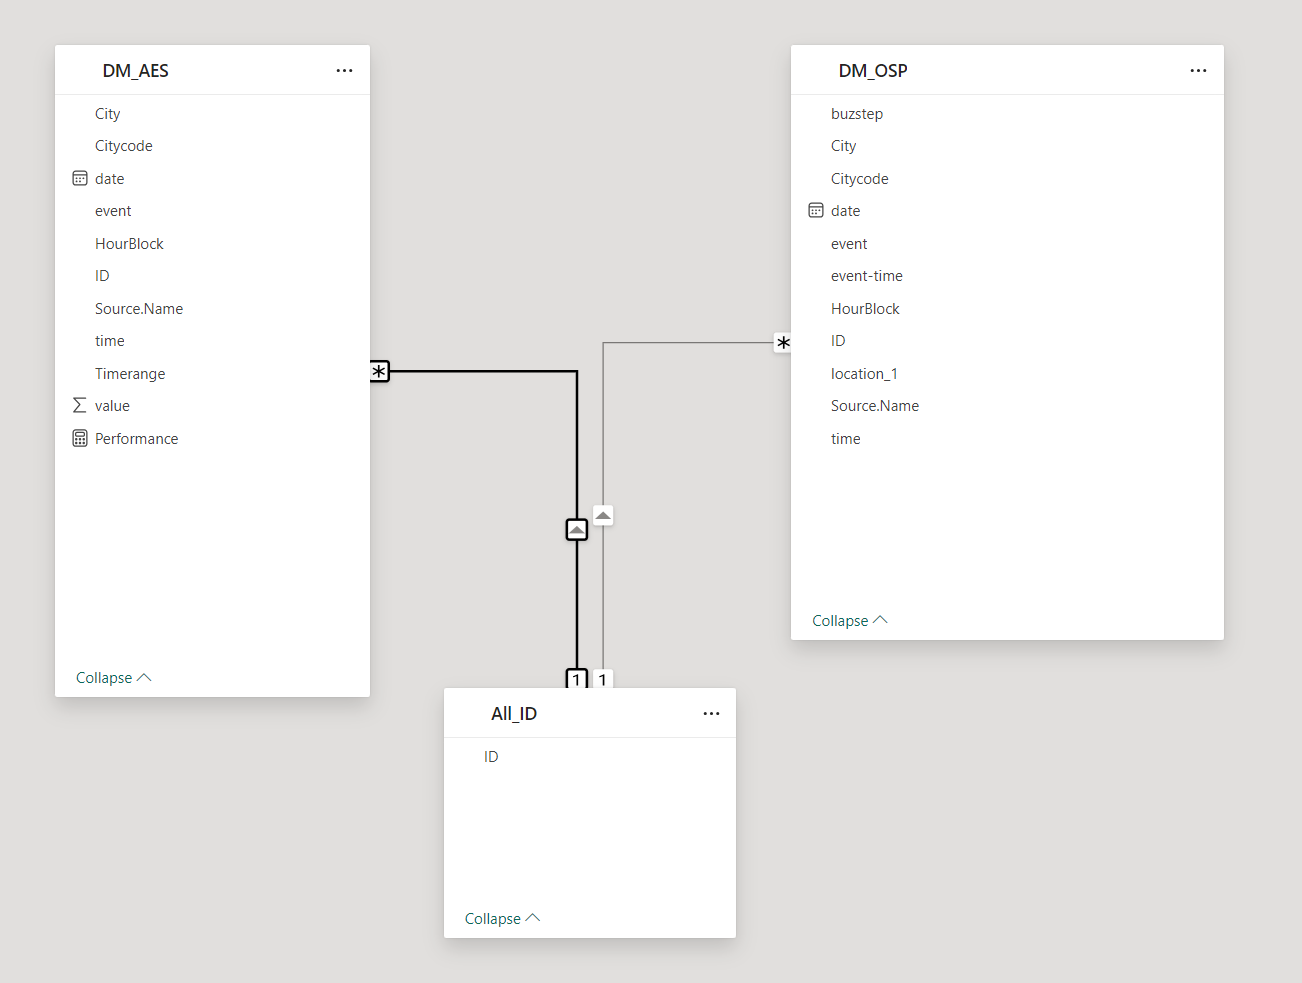Collapse the DM_OSP table card

[849, 621]
